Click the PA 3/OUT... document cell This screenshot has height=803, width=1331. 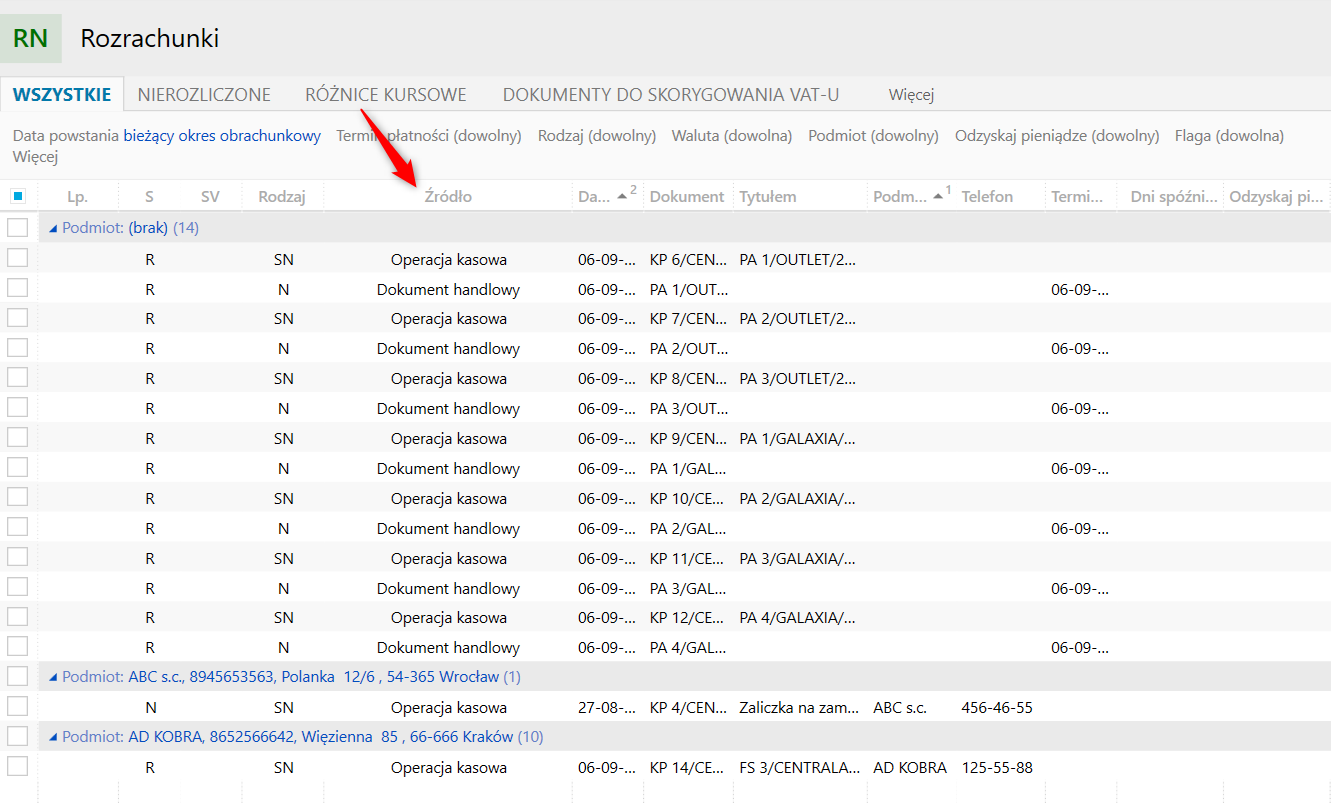pos(688,409)
